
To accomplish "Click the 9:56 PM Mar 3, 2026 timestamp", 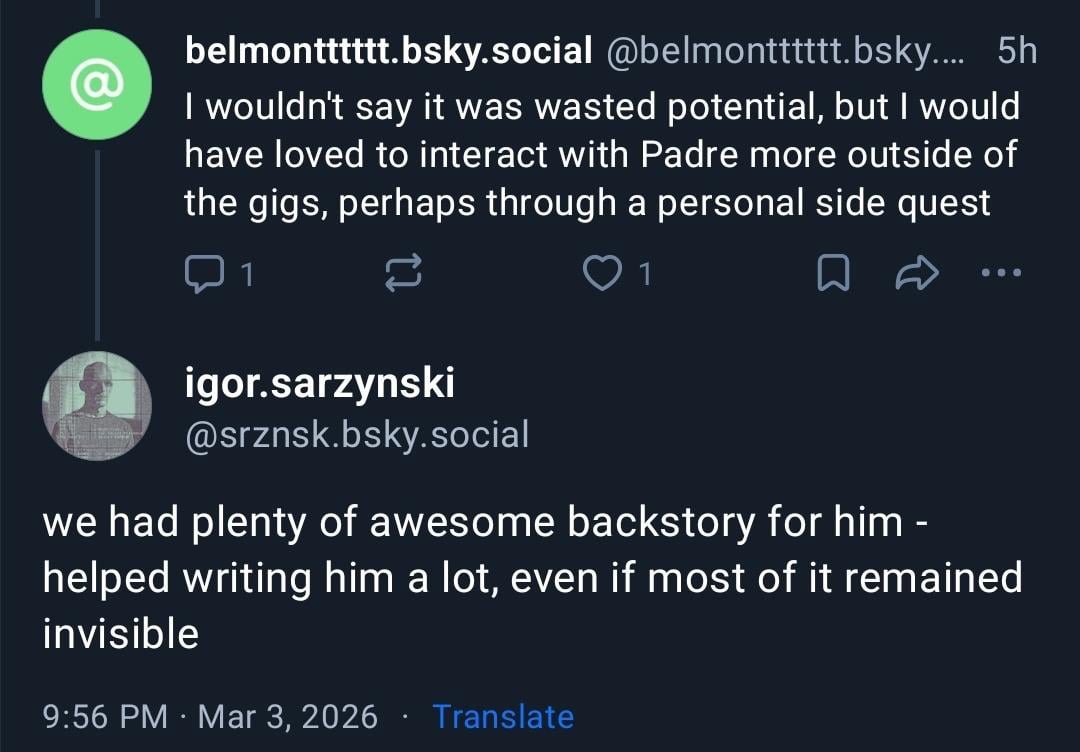I will point(211,716).
